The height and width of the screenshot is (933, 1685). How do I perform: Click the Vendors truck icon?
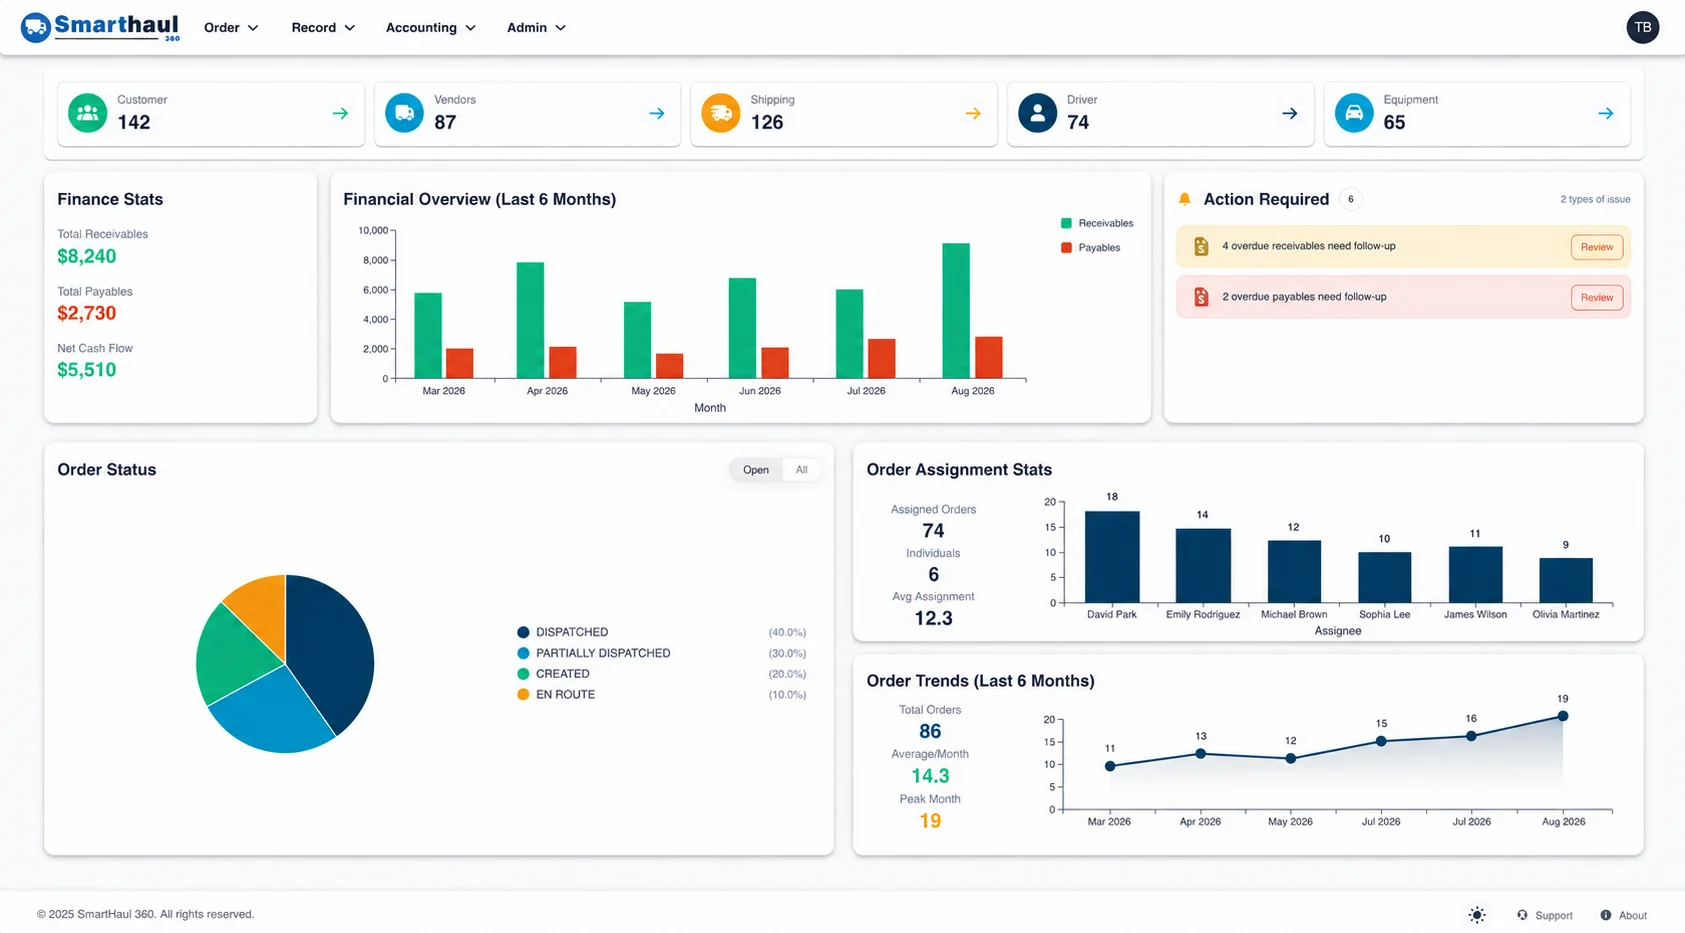tap(404, 113)
